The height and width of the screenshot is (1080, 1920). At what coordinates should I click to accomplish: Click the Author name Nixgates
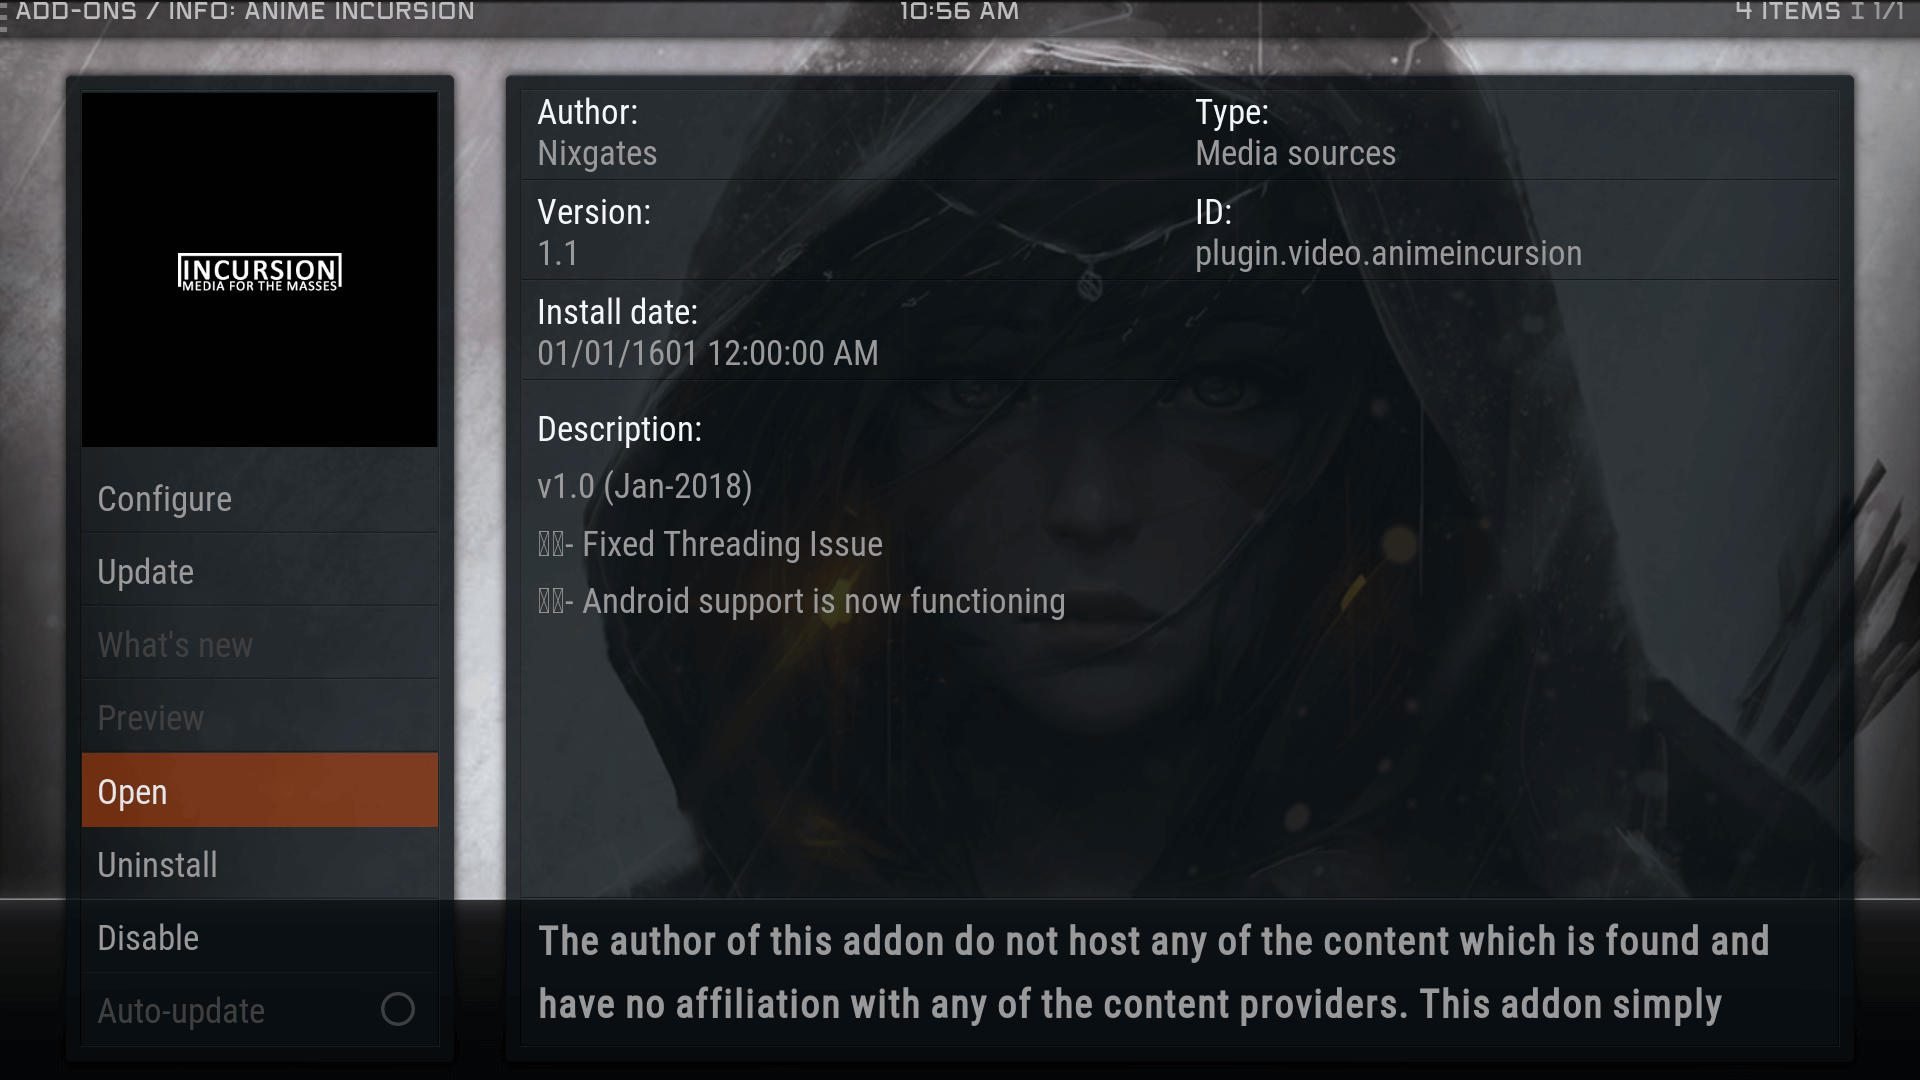(x=597, y=153)
